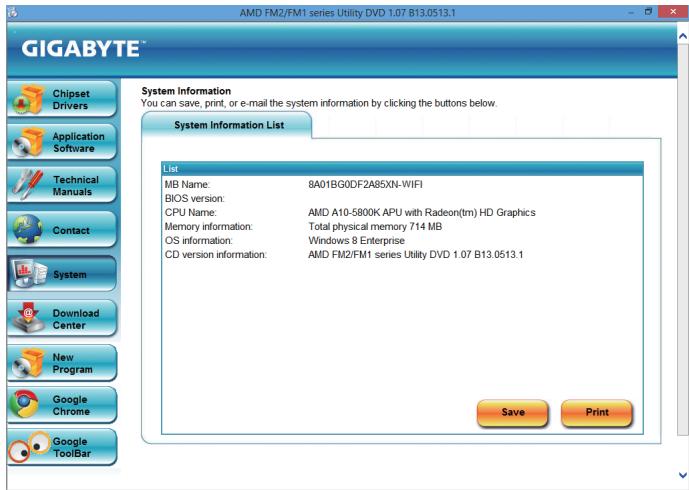The height and width of the screenshot is (490, 689).
Task: Close the Utility DVD window
Action: pos(673,12)
